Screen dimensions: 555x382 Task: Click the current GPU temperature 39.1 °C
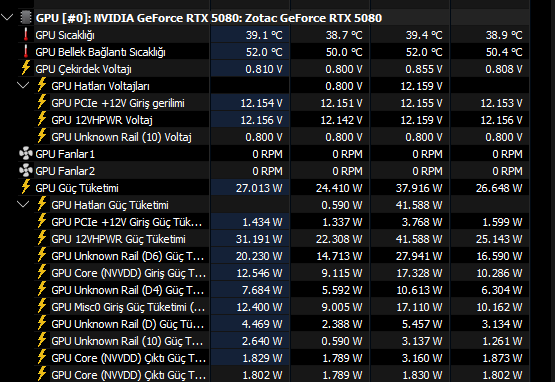[264, 35]
